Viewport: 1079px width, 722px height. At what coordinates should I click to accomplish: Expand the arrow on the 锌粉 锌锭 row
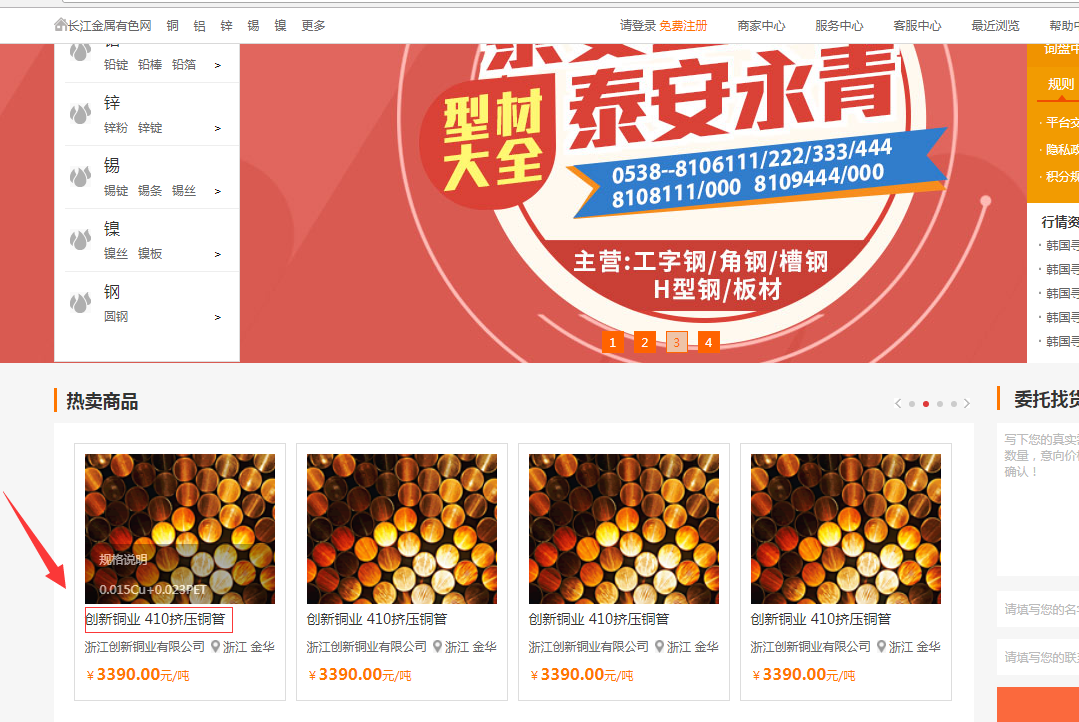click(x=217, y=129)
